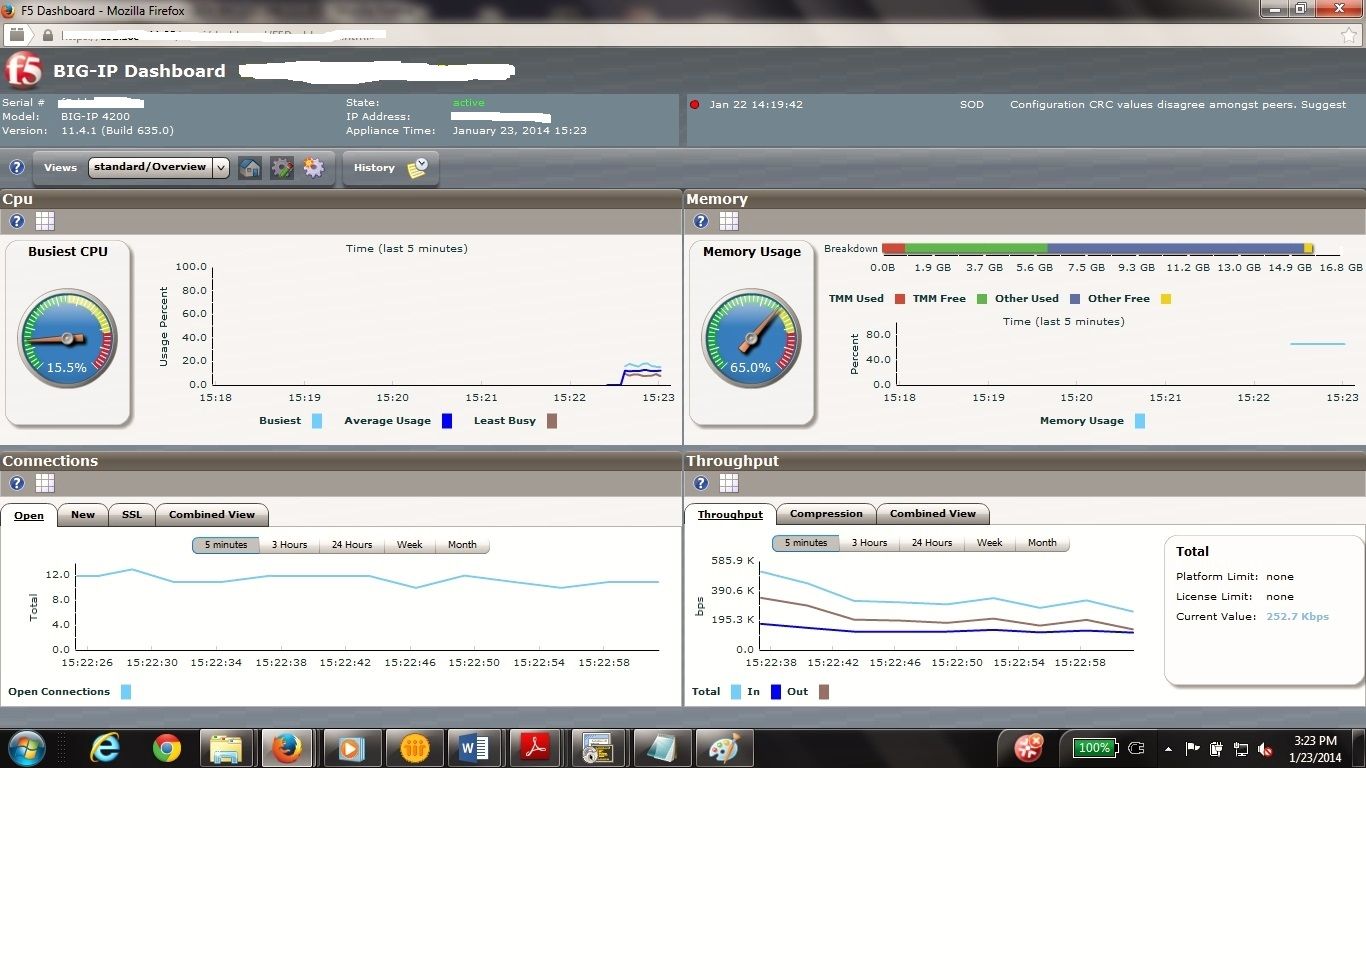The image size is (1366, 980).
Task: Open Microsoft Word from the taskbar
Action: click(473, 748)
